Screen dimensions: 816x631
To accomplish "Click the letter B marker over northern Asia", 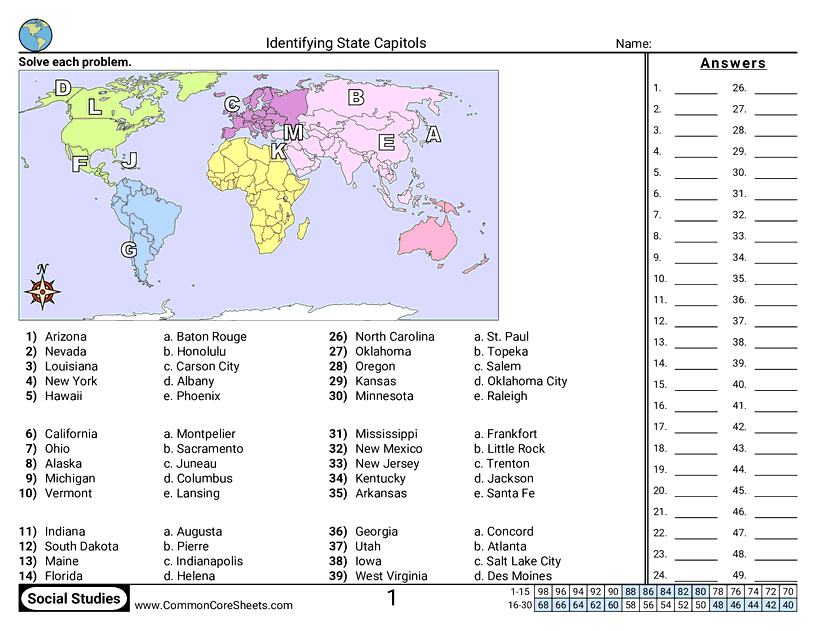I will click(x=355, y=97).
